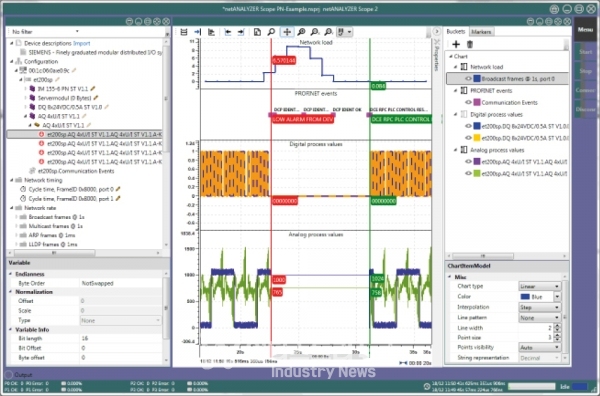This screenshot has height=396, width=600.
Task: Click the Start button in sidebar
Action: [x=585, y=52]
